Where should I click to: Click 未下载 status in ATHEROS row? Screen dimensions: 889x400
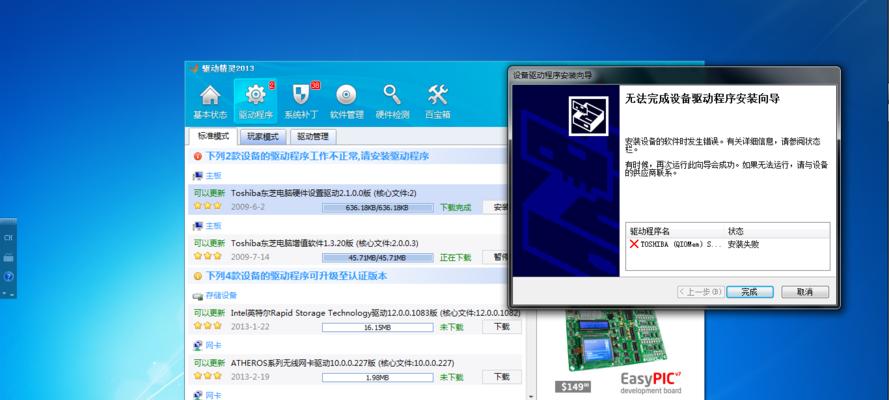click(452, 377)
